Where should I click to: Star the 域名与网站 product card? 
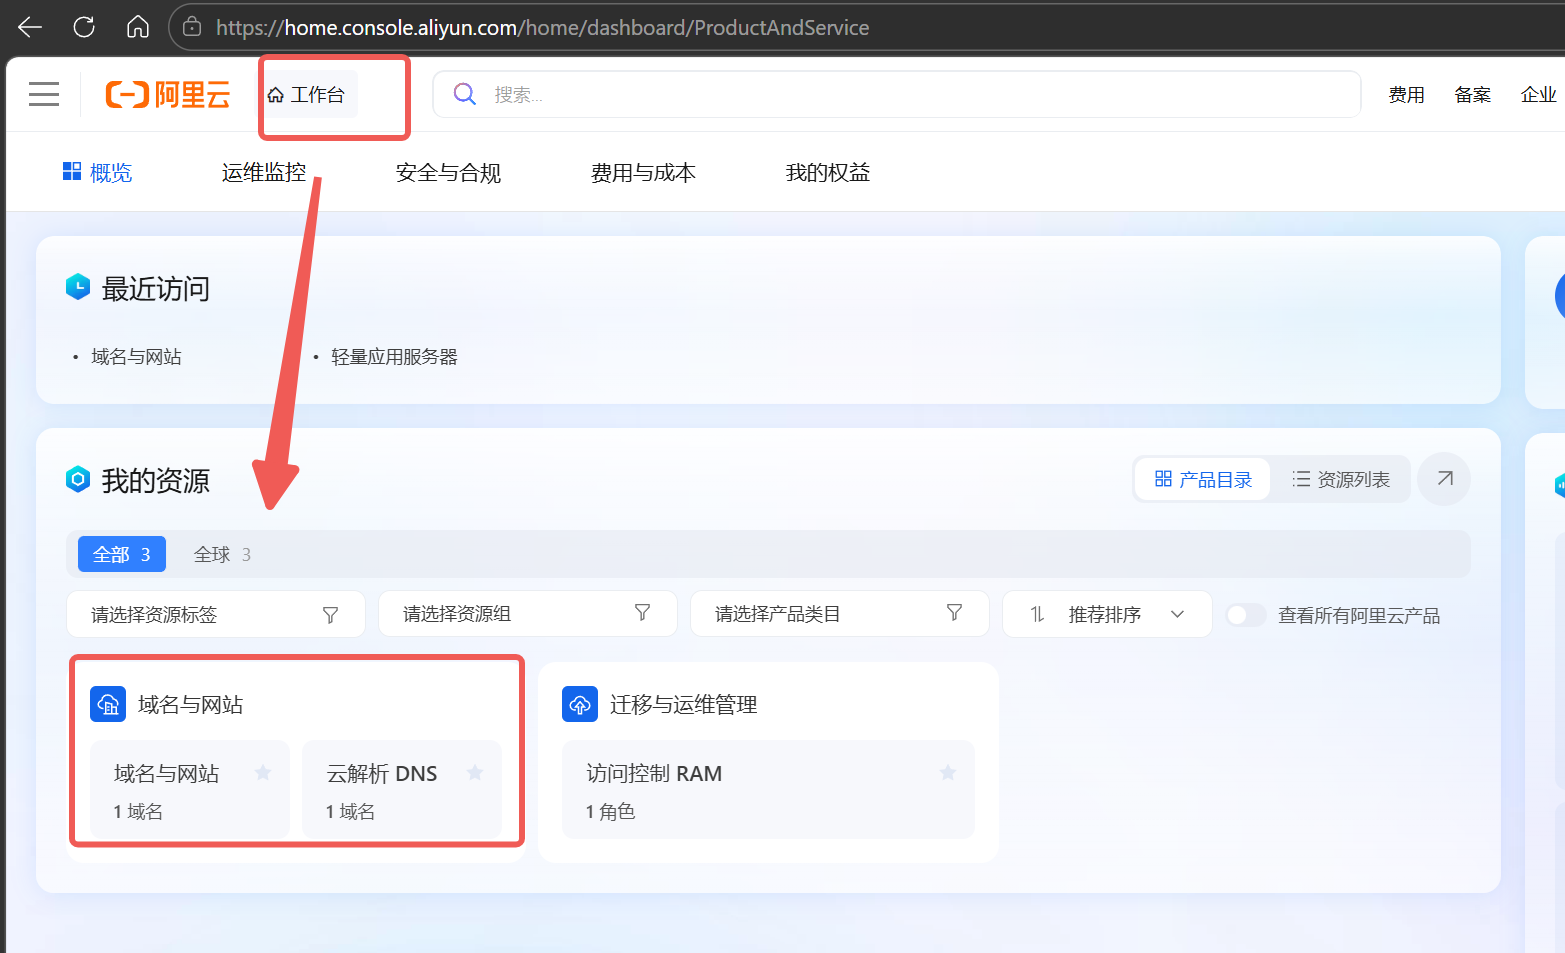[263, 772]
